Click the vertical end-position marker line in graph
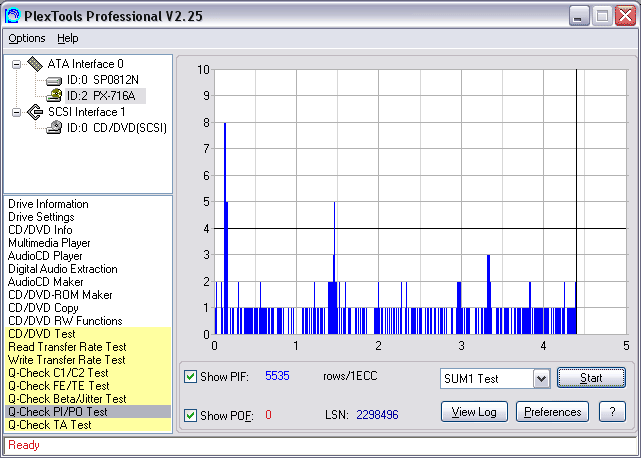 576,202
